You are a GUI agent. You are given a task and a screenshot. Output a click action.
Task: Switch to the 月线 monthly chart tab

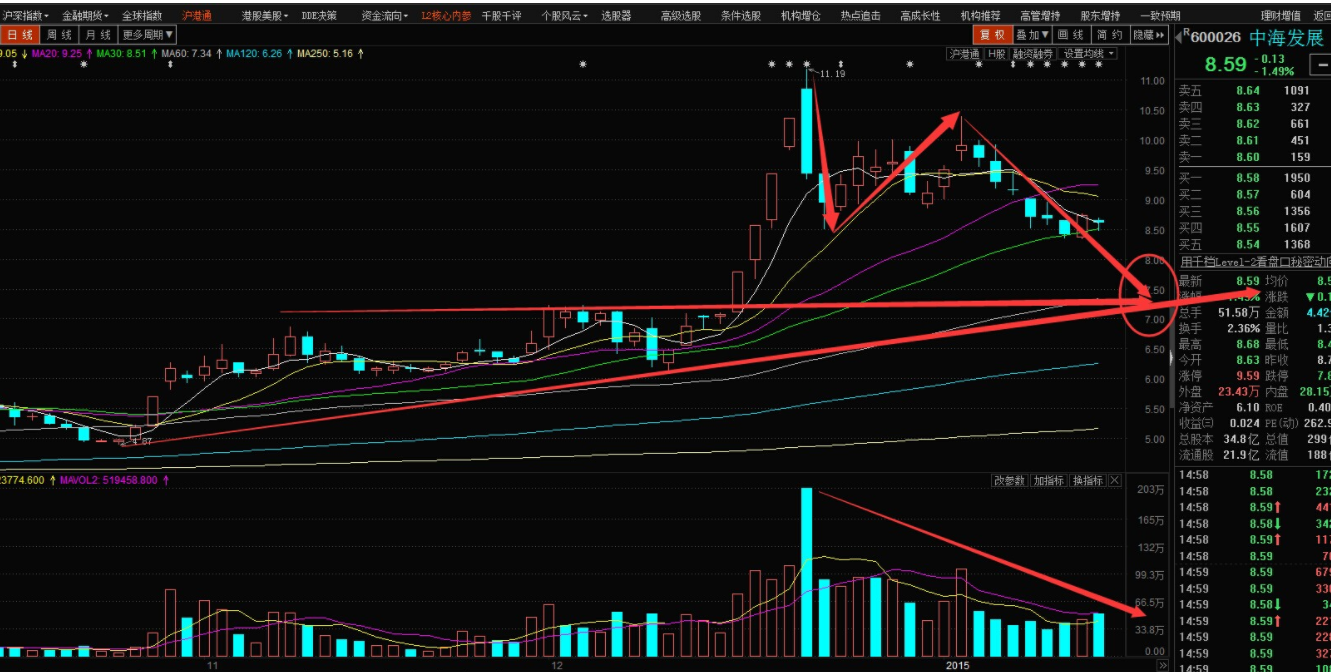pyautogui.click(x=100, y=35)
